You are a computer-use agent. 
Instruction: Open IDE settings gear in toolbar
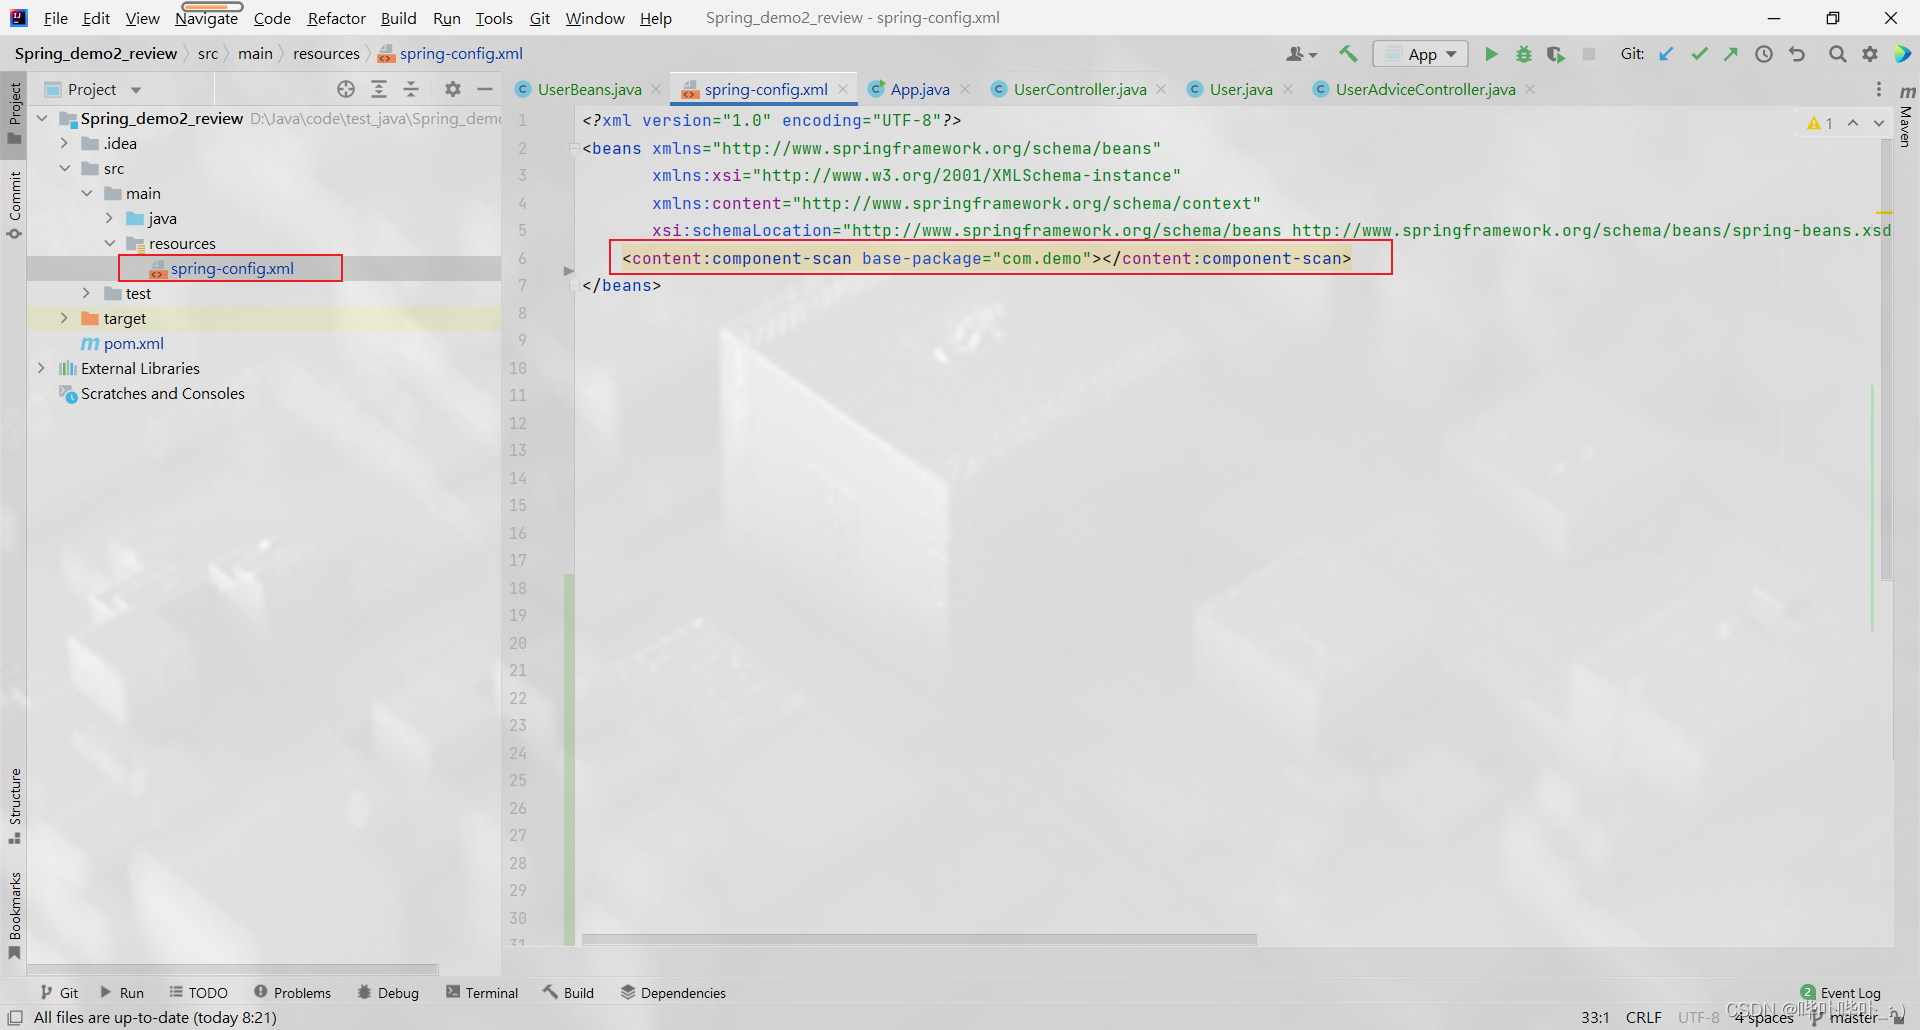(x=1870, y=54)
